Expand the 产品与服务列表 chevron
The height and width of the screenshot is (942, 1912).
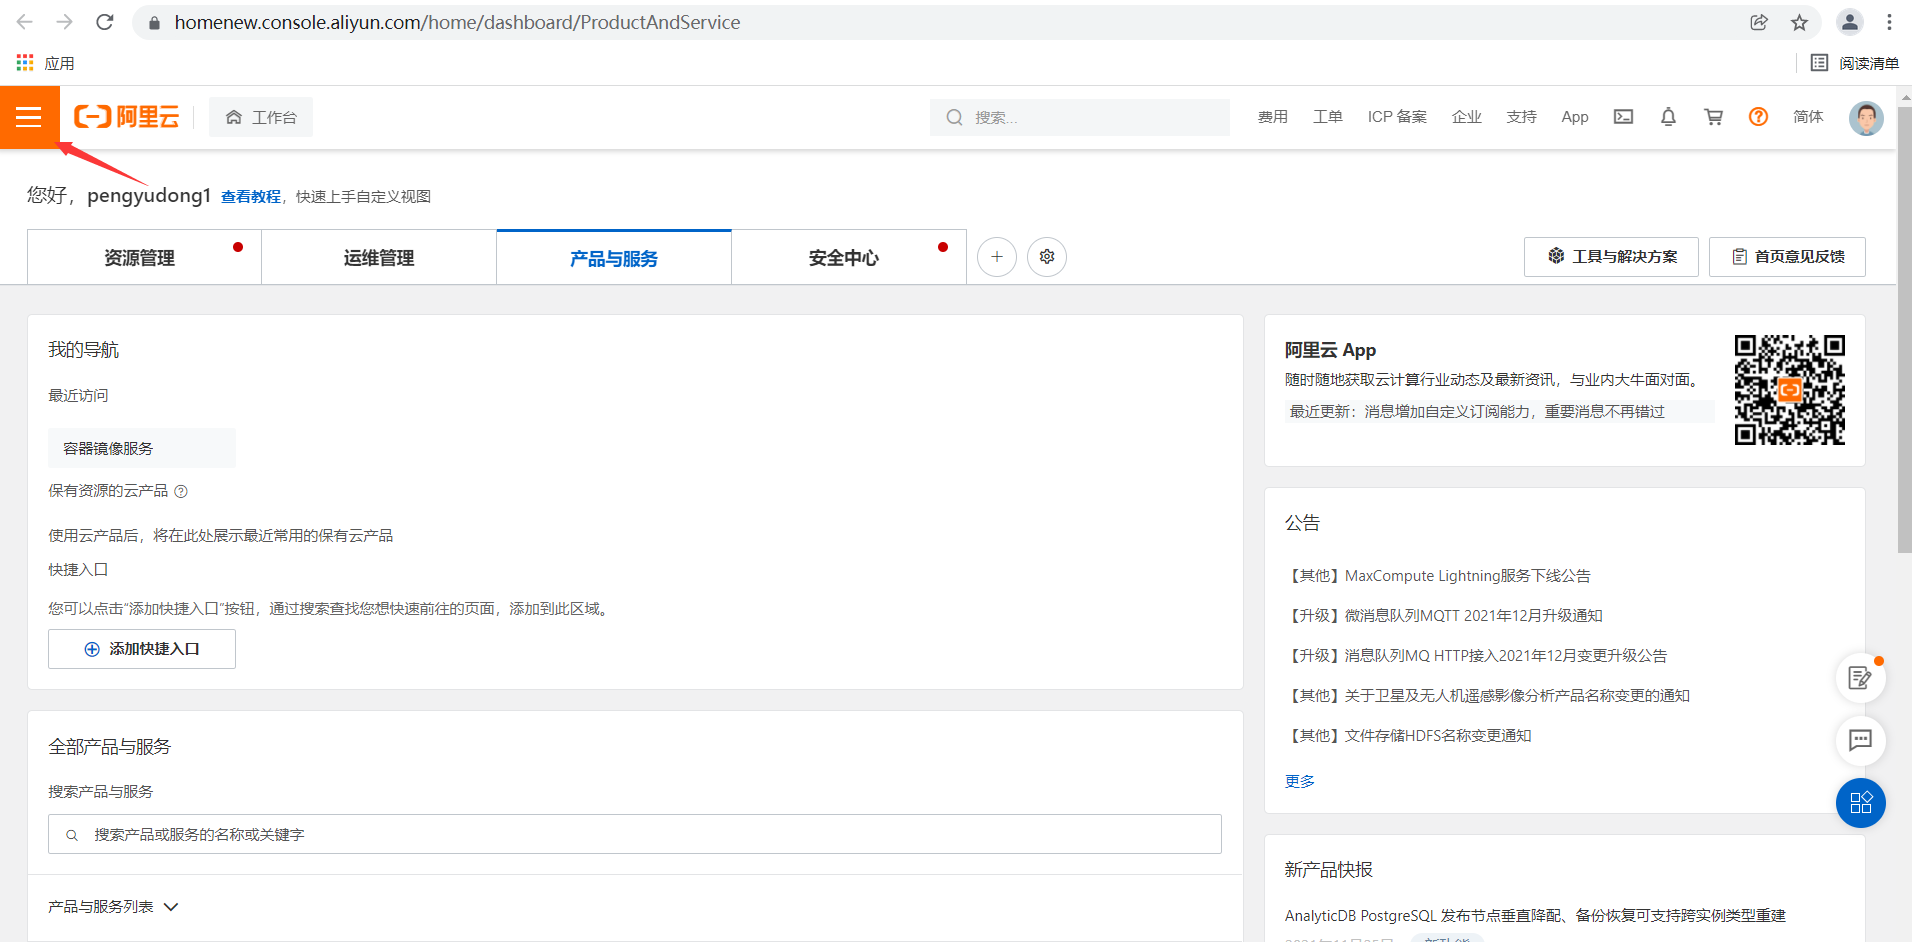171,907
